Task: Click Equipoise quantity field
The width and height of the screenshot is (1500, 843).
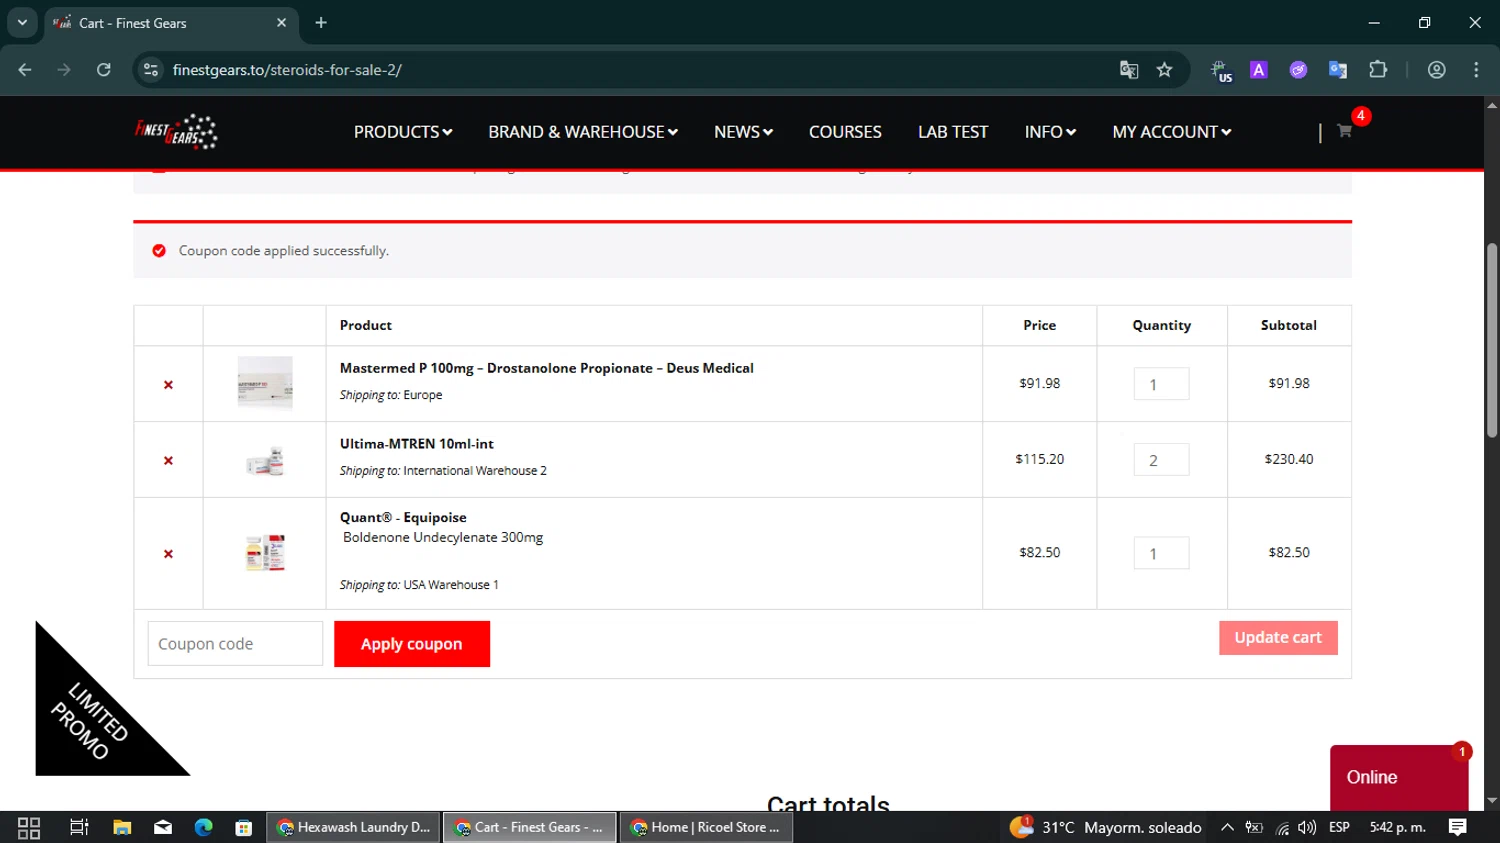Action: (1161, 553)
